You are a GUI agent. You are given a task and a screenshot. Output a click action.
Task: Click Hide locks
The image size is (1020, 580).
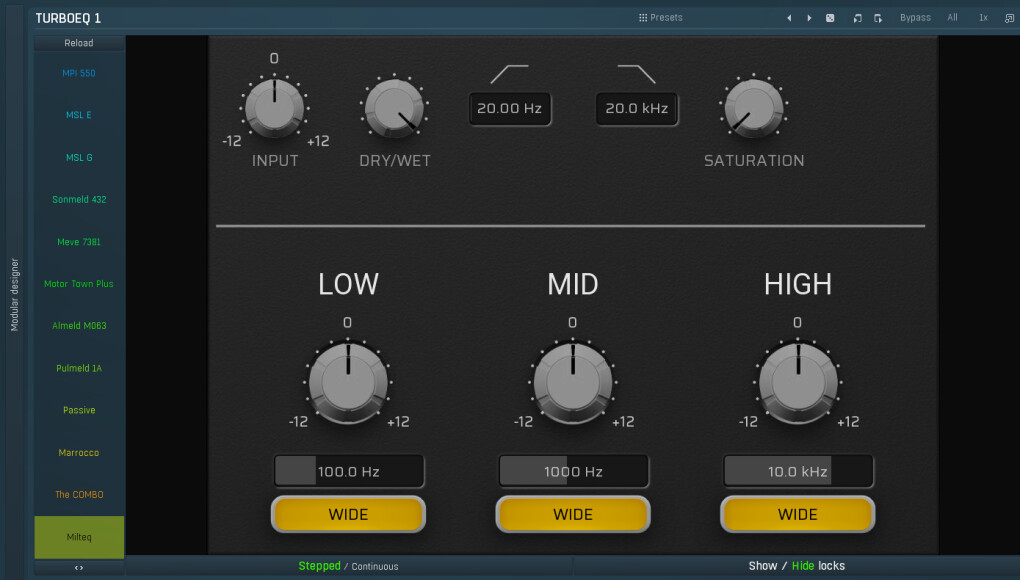(803, 566)
